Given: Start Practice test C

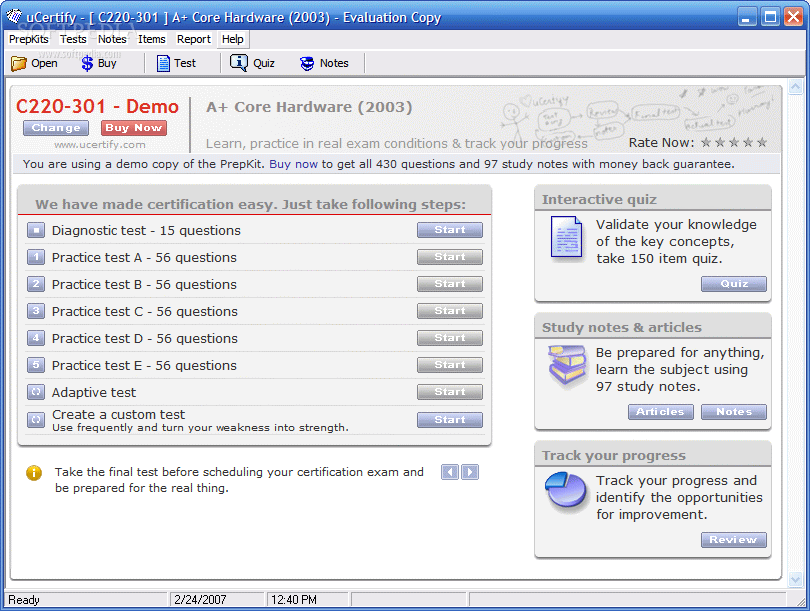Looking at the screenshot, I should click(450, 311).
